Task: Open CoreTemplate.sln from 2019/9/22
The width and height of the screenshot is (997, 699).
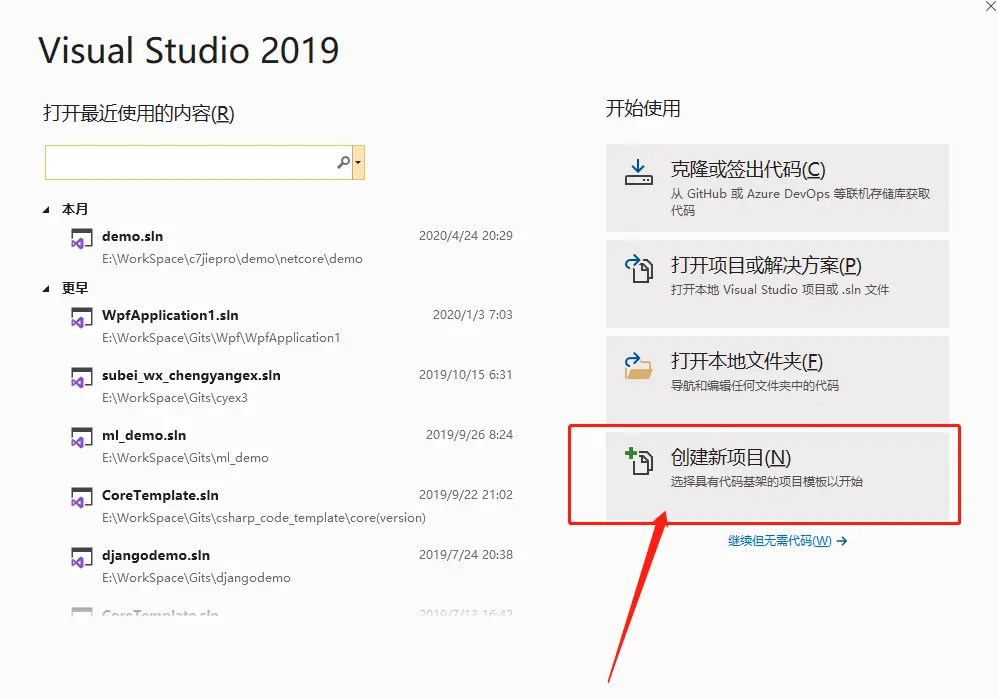Action: click(291, 506)
